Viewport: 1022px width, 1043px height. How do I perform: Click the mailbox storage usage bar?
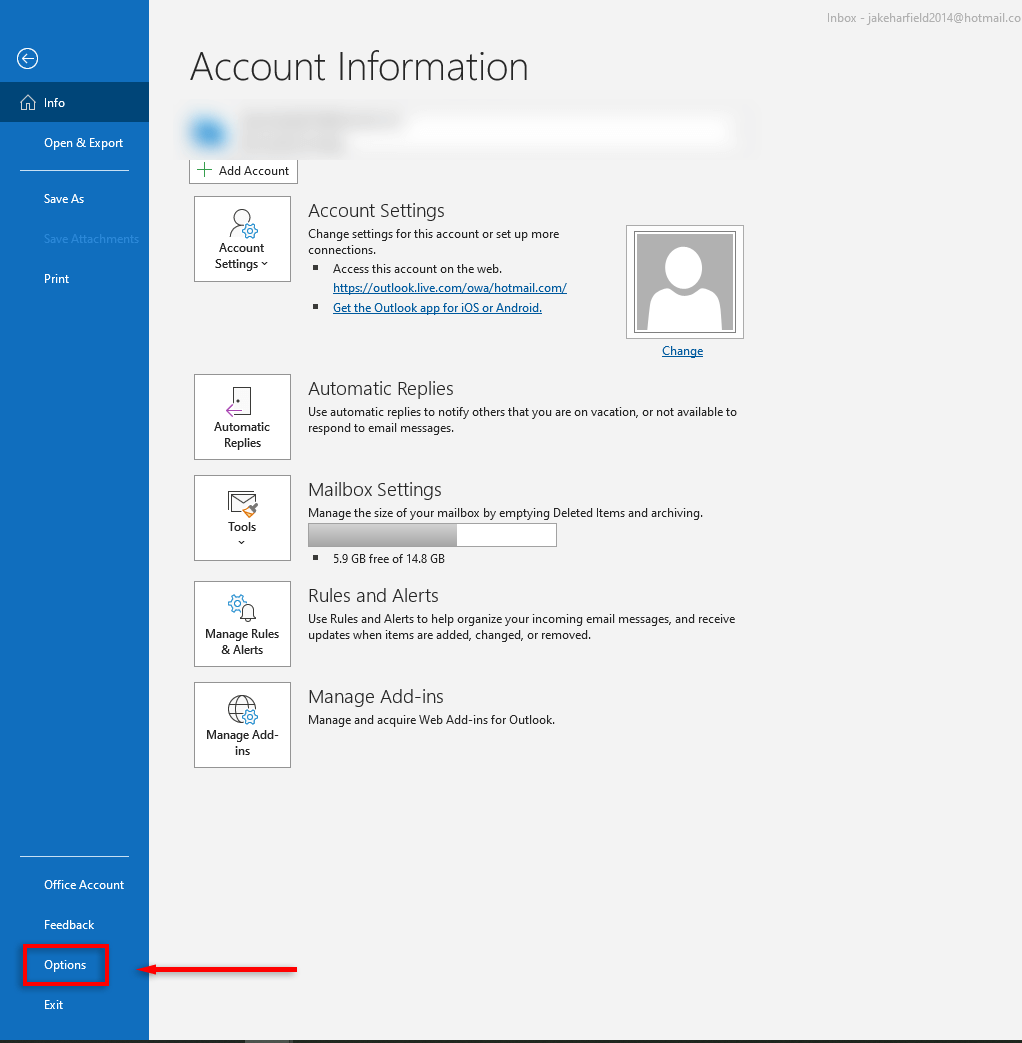pyautogui.click(x=432, y=535)
